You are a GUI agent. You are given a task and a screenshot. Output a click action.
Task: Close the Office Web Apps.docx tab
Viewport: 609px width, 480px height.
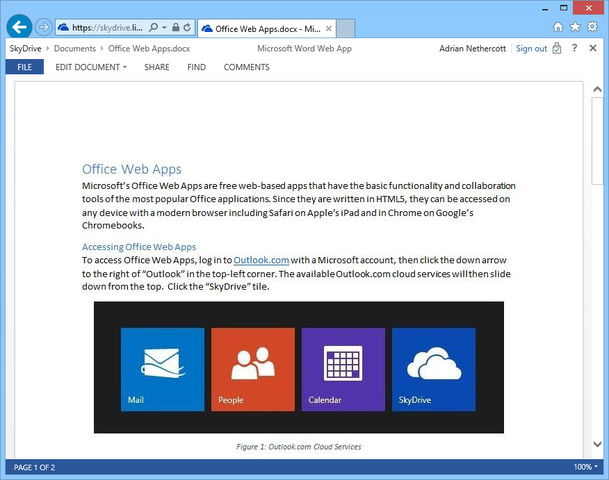click(329, 28)
